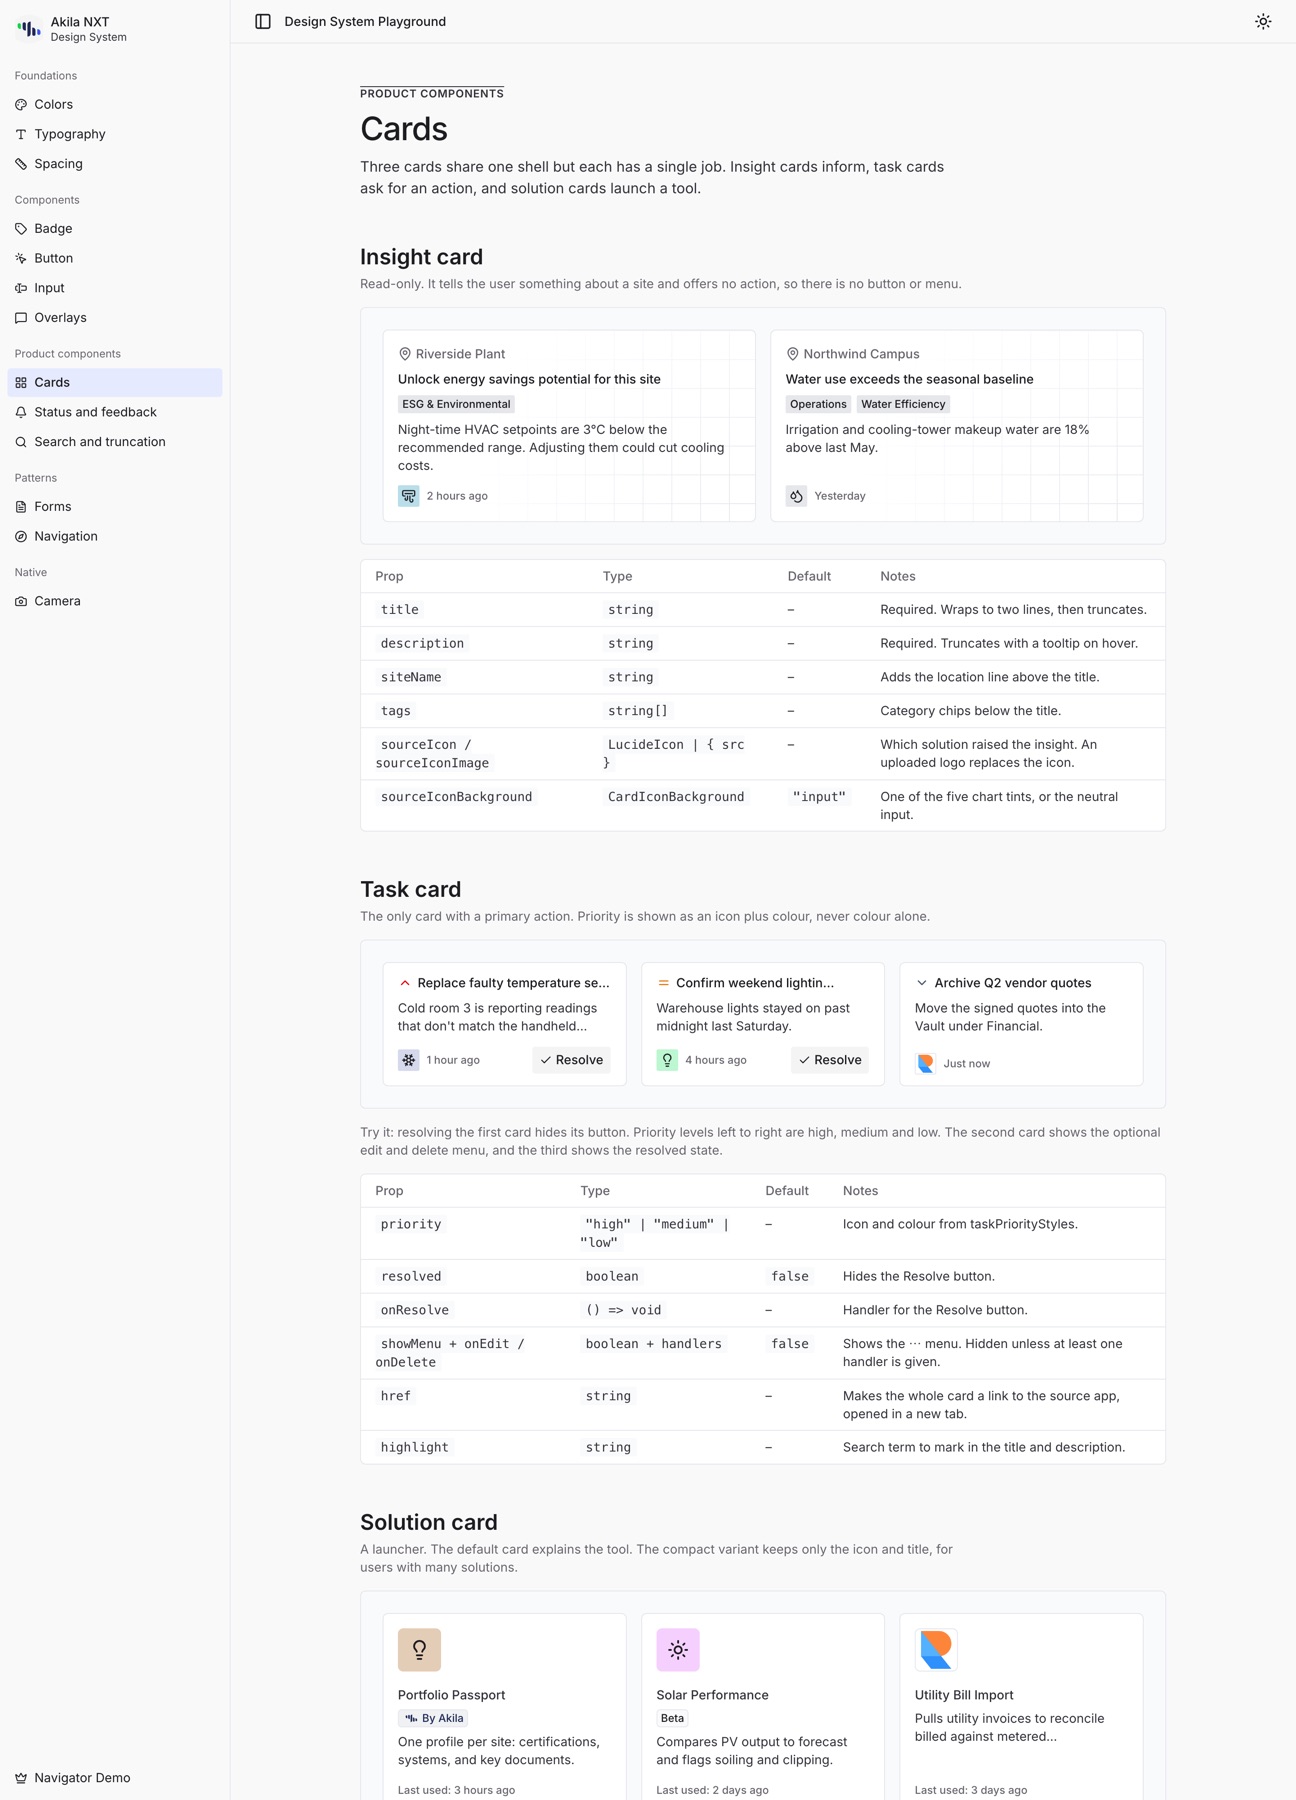
Task: Click the low priority chevron-down icon
Action: click(922, 983)
